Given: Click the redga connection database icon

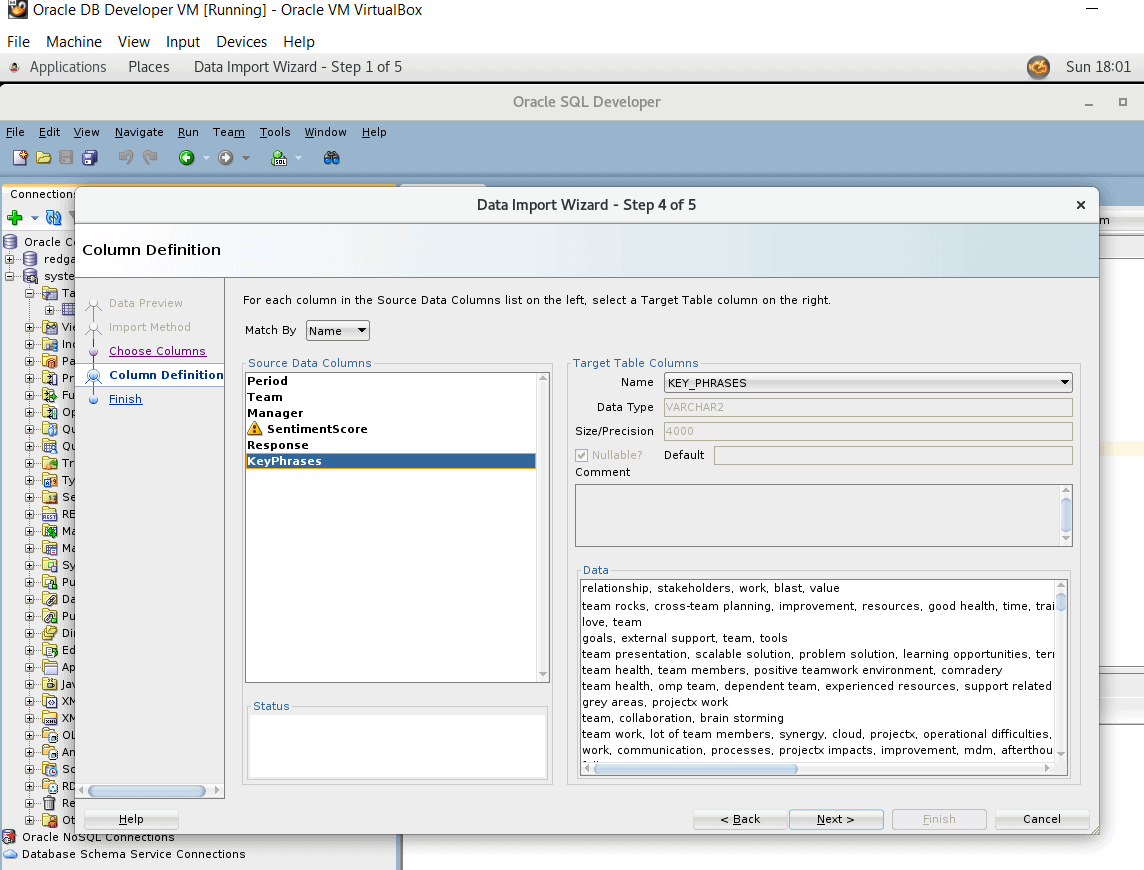Looking at the screenshot, I should click(x=30, y=259).
